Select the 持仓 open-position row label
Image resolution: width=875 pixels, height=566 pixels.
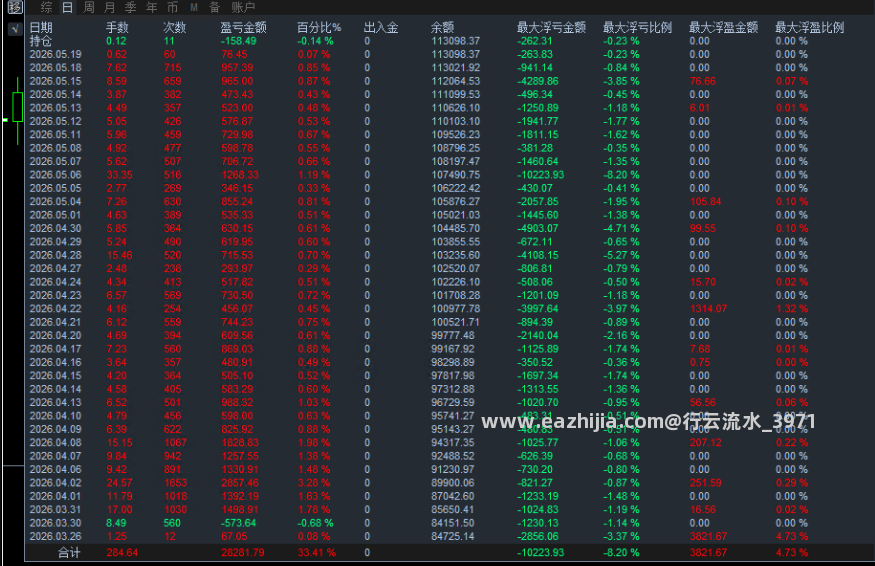[41, 41]
